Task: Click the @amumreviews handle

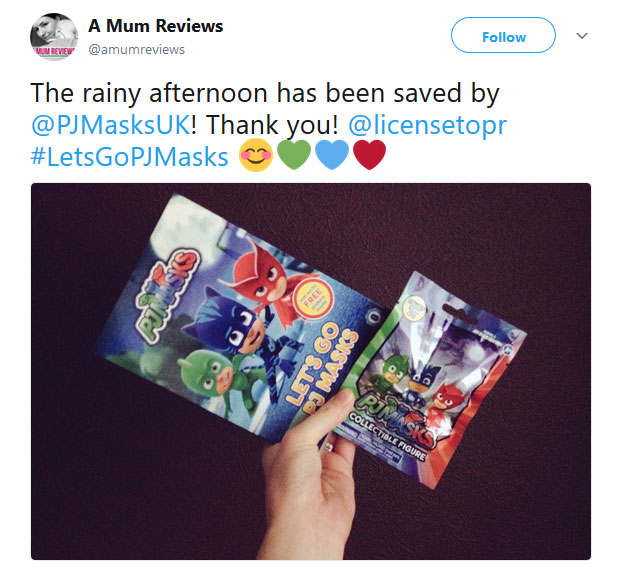Action: (136, 50)
